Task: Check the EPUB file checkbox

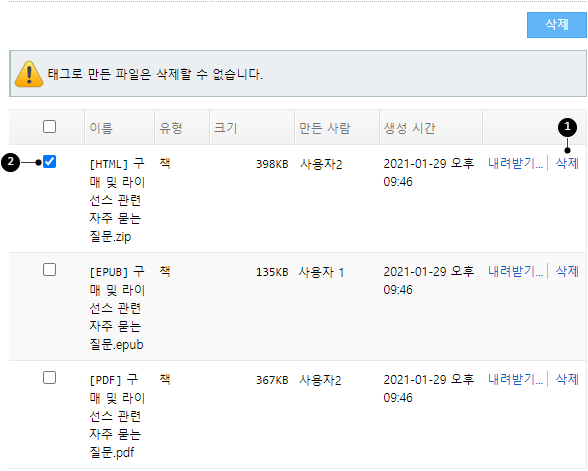Action: (x=50, y=270)
